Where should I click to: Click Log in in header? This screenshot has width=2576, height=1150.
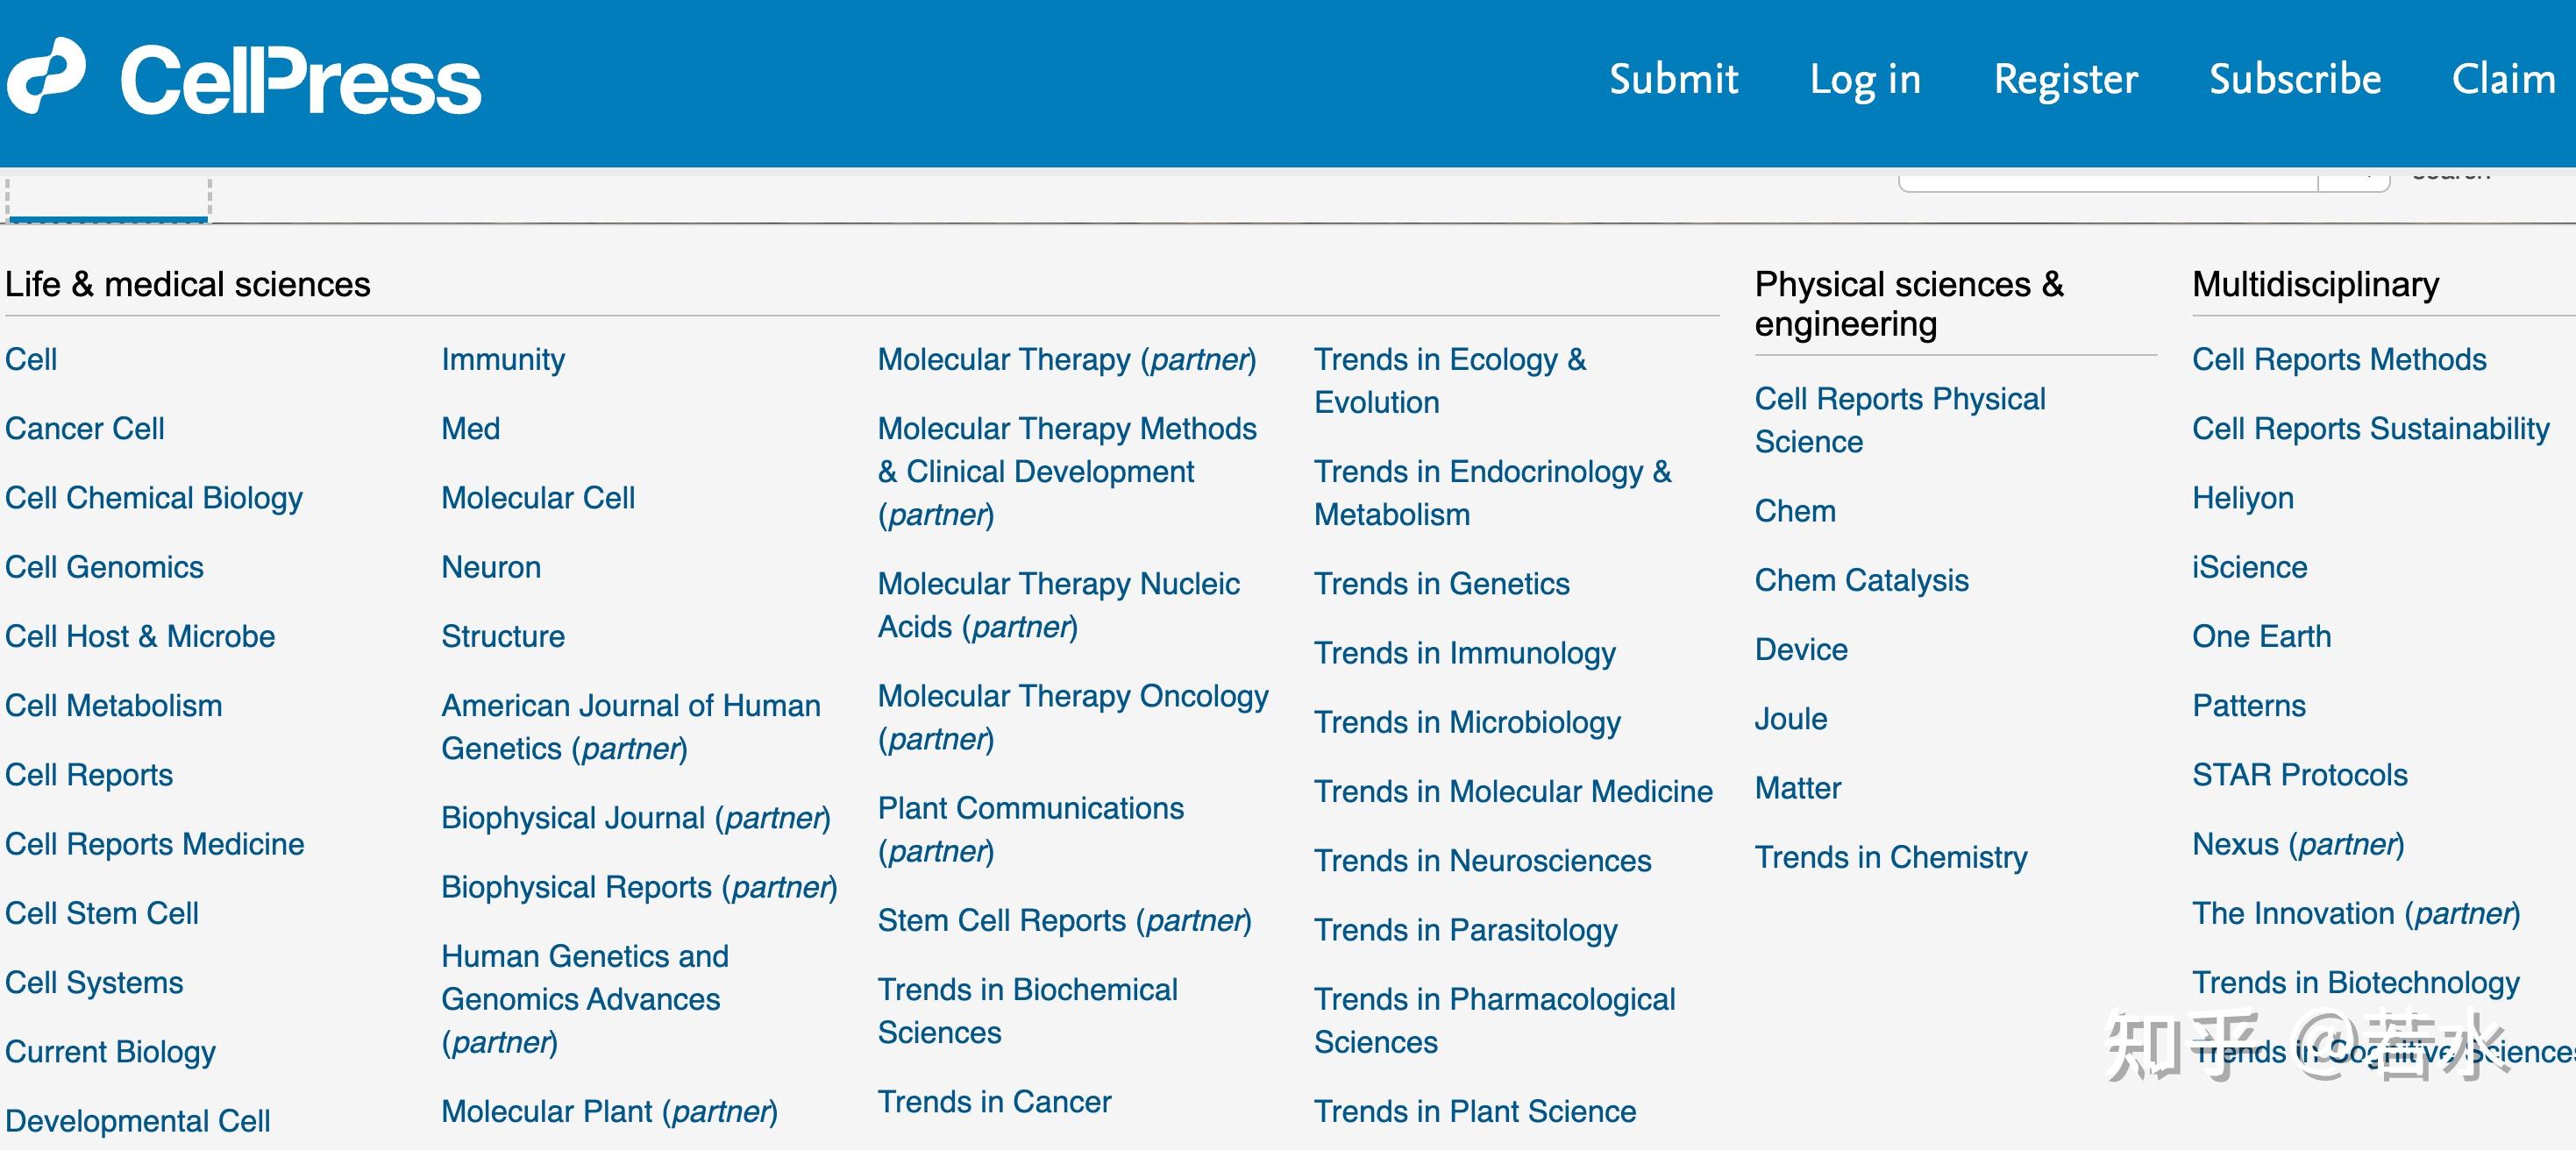coord(1865,79)
